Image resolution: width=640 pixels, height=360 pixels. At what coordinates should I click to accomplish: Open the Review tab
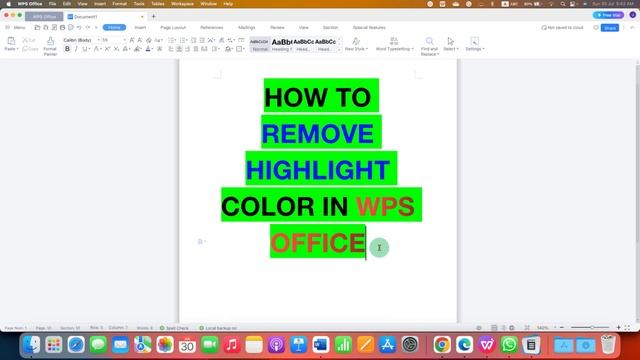click(277, 27)
